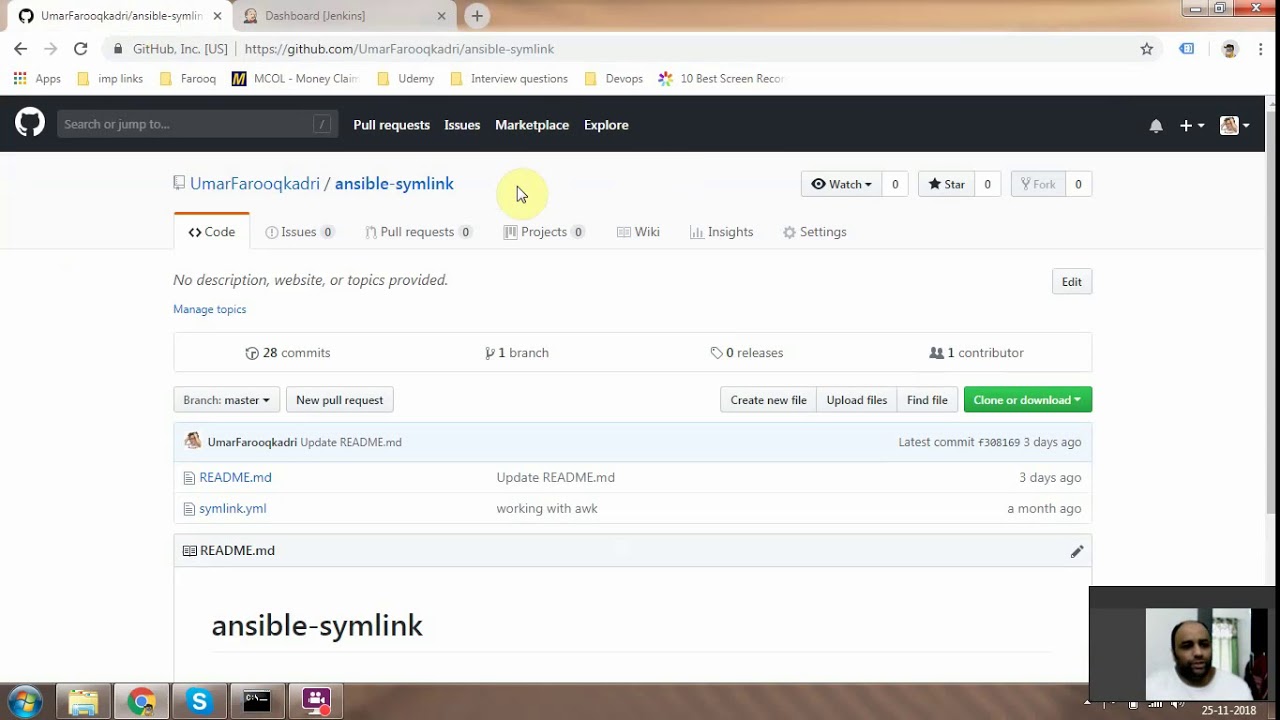Switch to the Dashboard [Jenkins] tab
1280x720 pixels.
pos(345,16)
